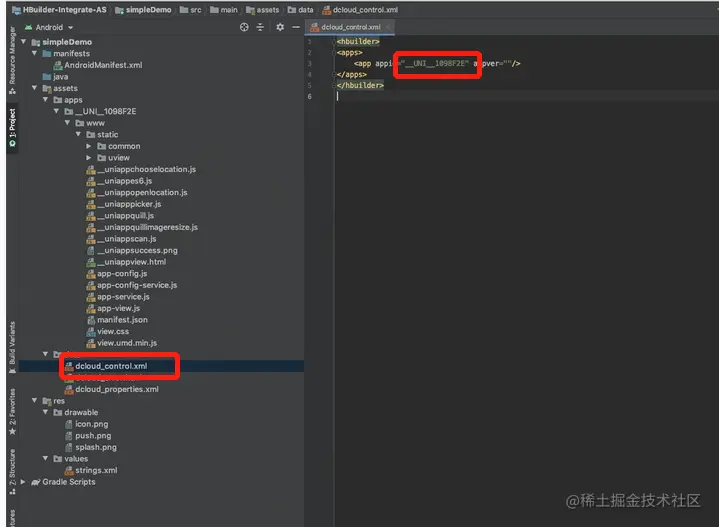Open the Build Variants side tab

click(12, 347)
